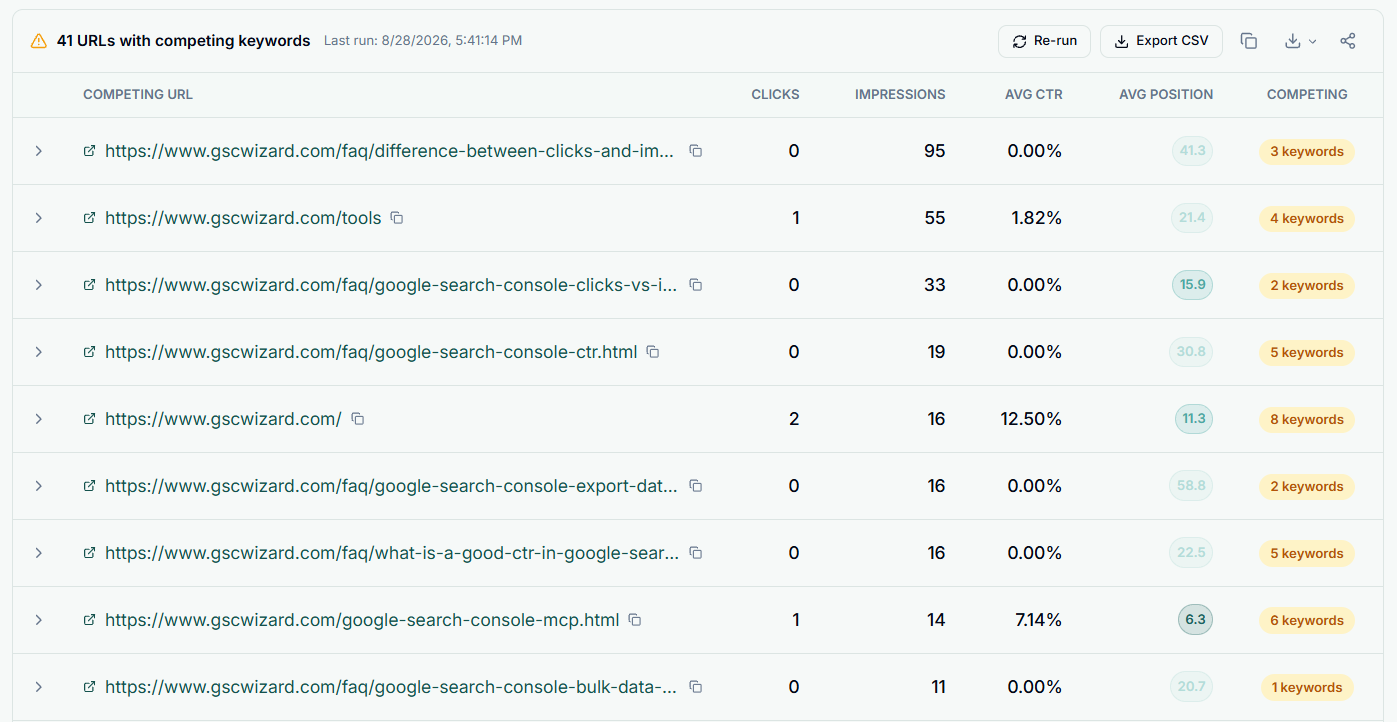Click the 12.50% CTR value
1397x722 pixels.
[1031, 419]
